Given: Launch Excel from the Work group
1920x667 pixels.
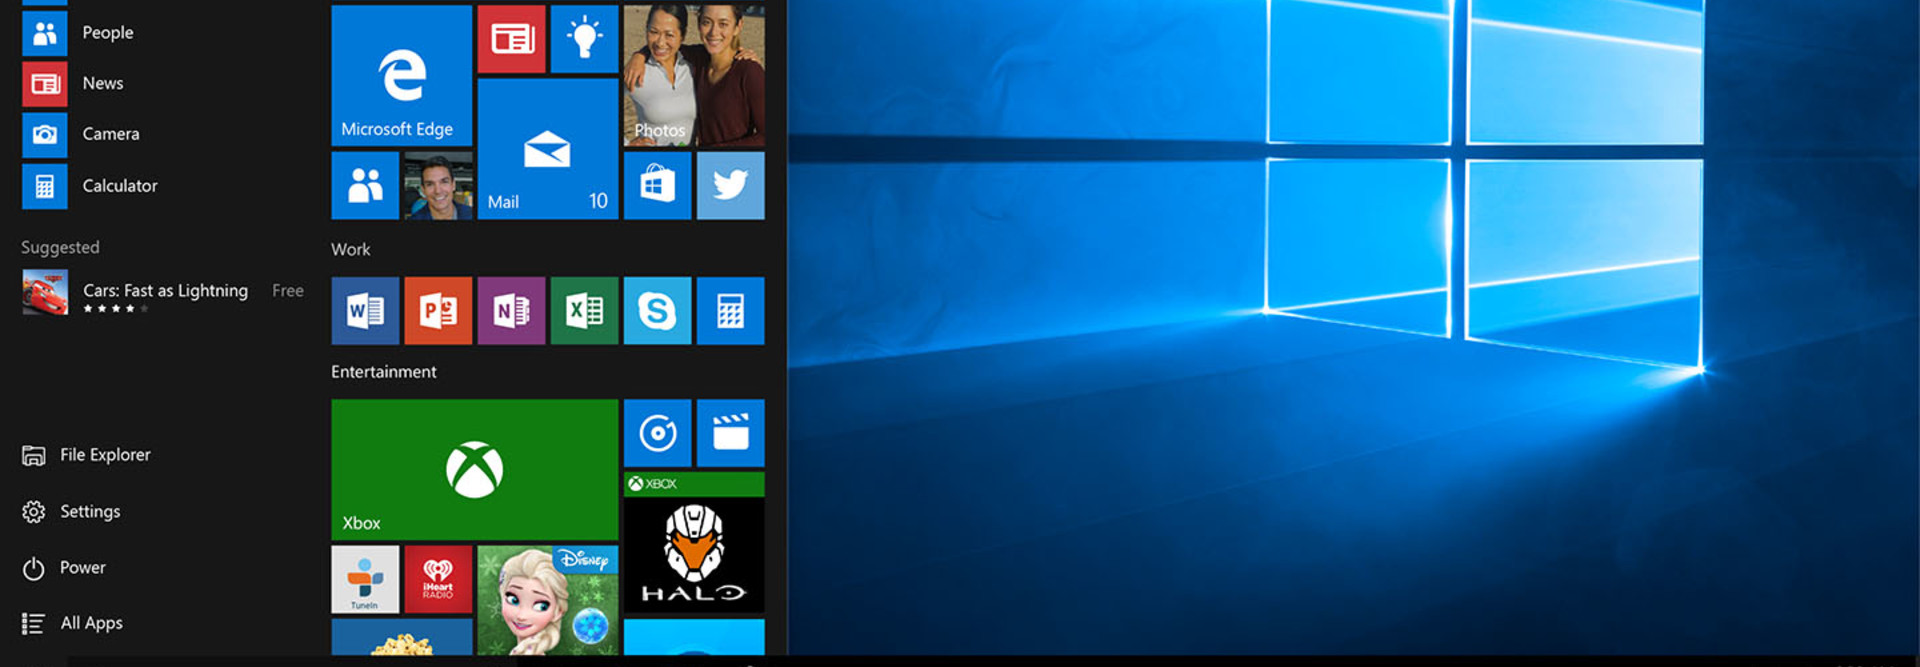Looking at the screenshot, I should coord(584,311).
